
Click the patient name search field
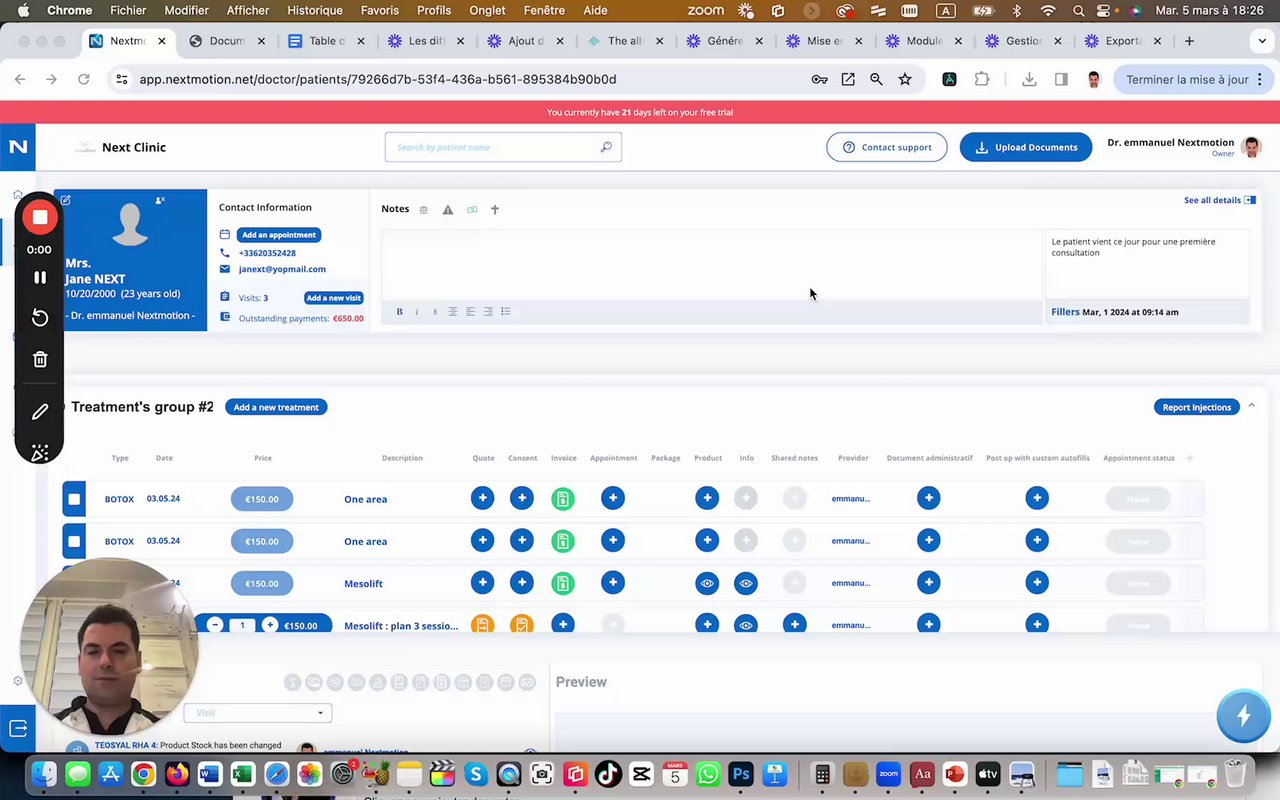click(x=503, y=147)
